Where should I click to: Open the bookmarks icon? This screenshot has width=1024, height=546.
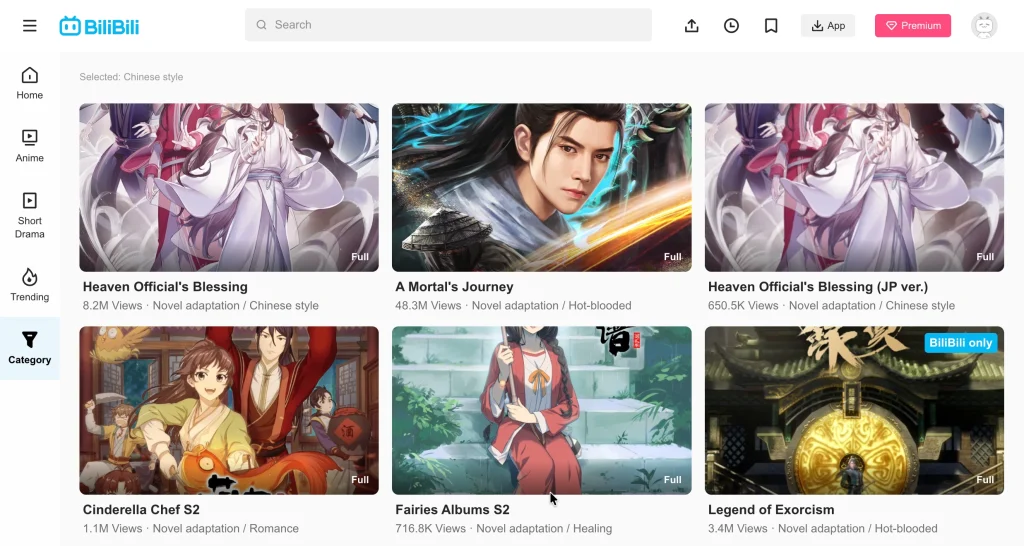coord(771,25)
